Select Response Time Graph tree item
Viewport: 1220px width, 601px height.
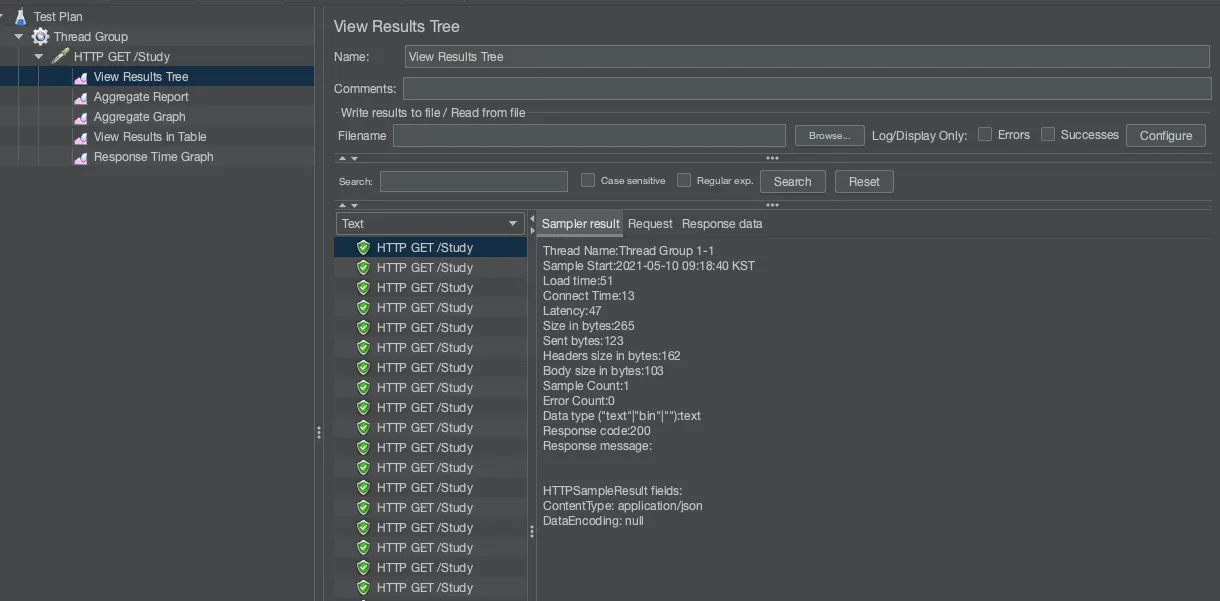coord(154,157)
